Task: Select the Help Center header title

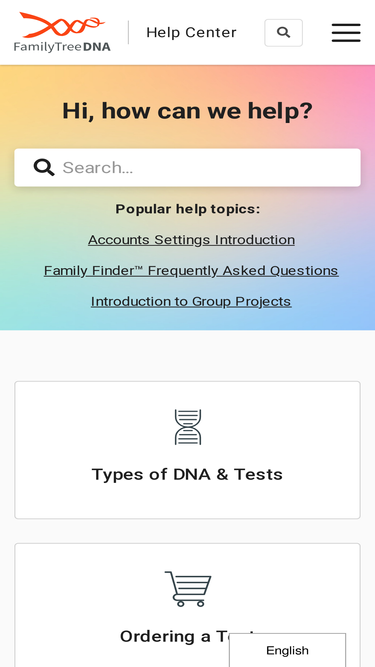Action: click(x=191, y=32)
